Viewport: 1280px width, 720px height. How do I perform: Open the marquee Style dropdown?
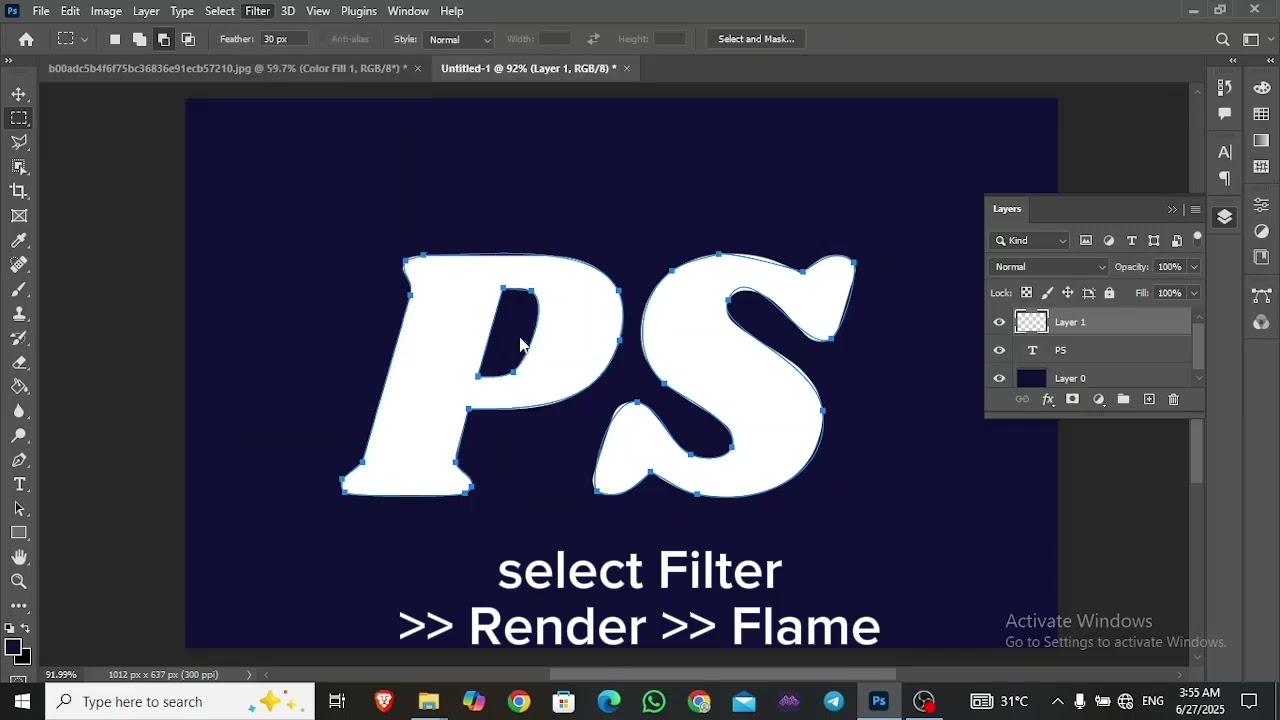click(458, 40)
